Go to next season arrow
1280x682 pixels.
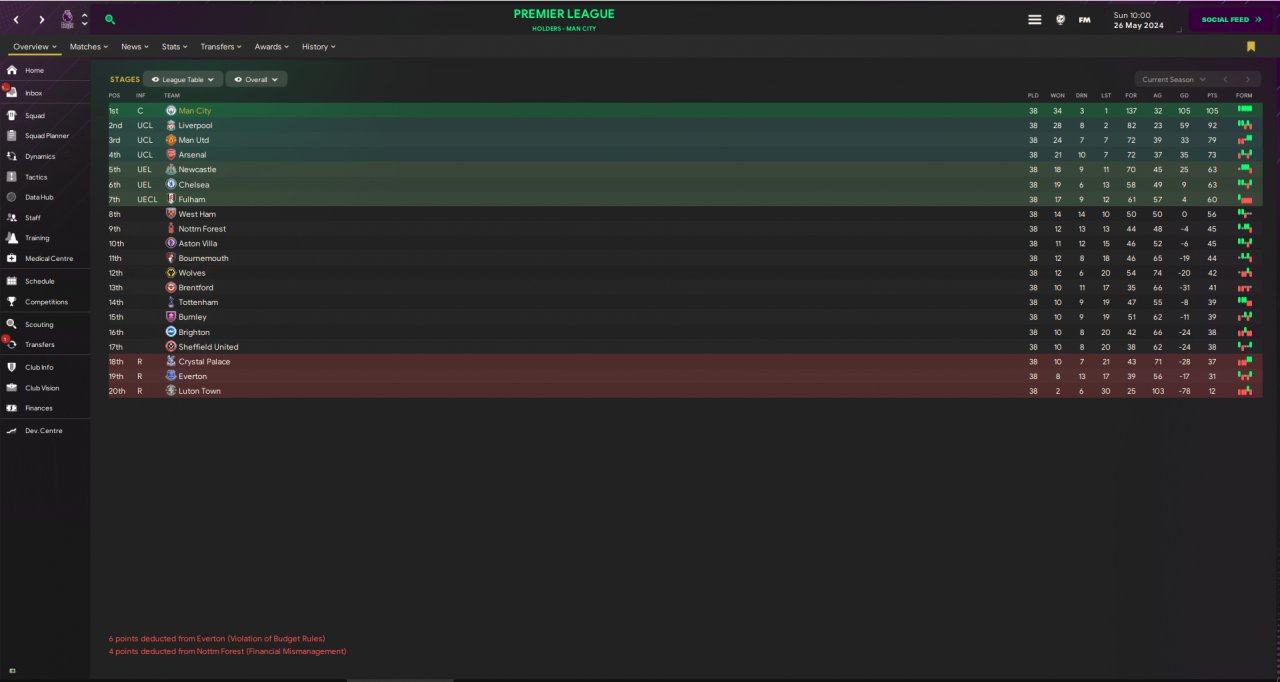pos(1247,79)
